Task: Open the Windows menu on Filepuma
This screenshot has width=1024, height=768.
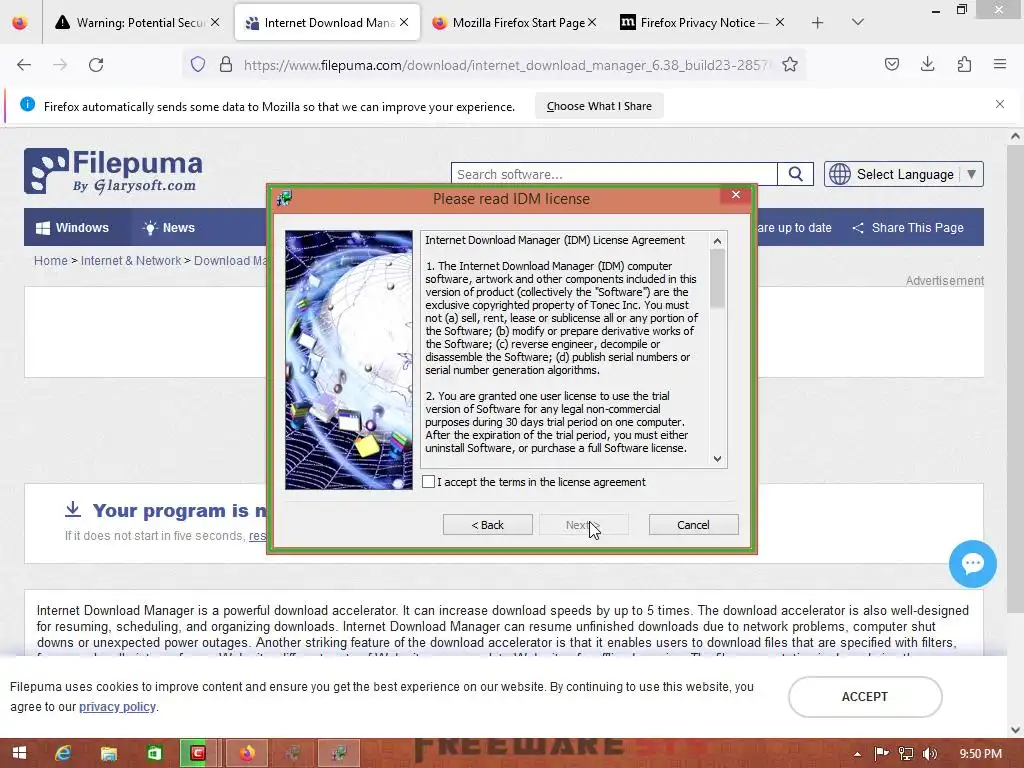Action: [x=72, y=228]
